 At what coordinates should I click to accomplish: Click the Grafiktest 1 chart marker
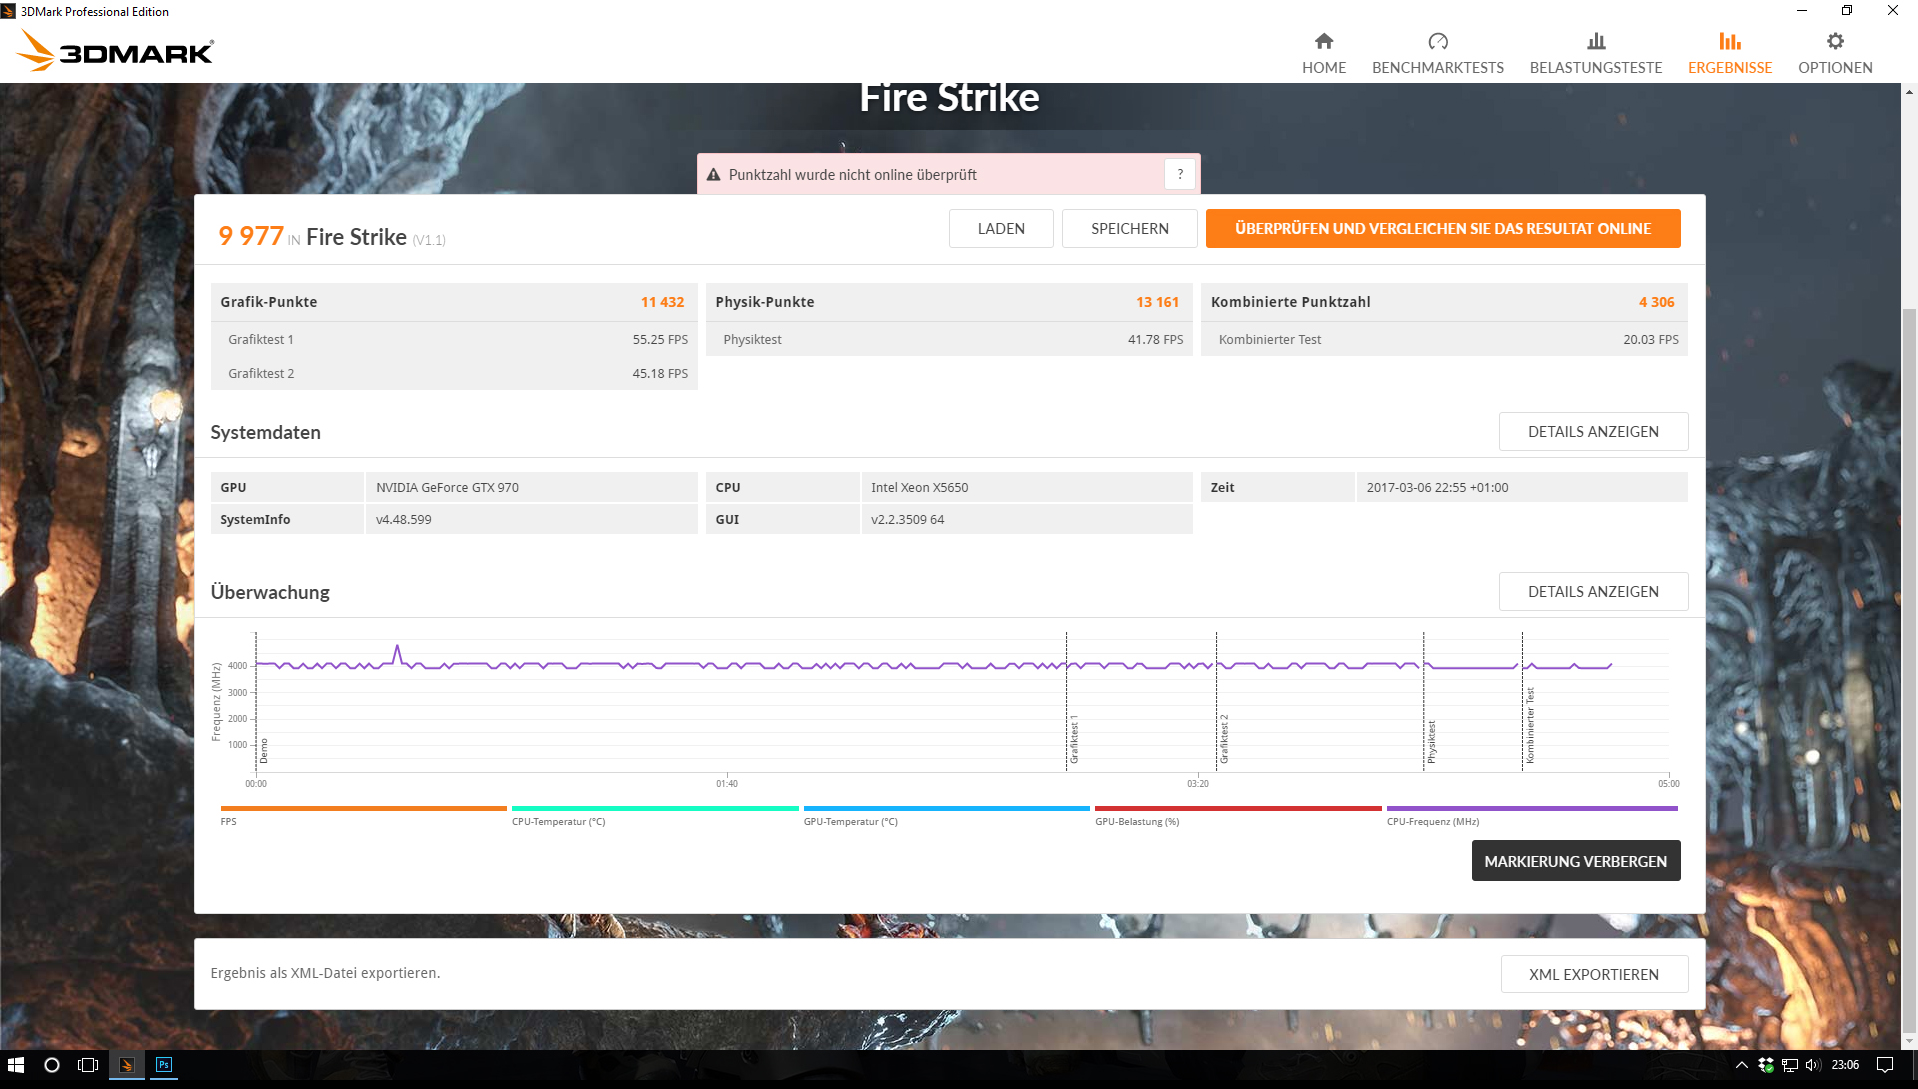coord(1074,740)
